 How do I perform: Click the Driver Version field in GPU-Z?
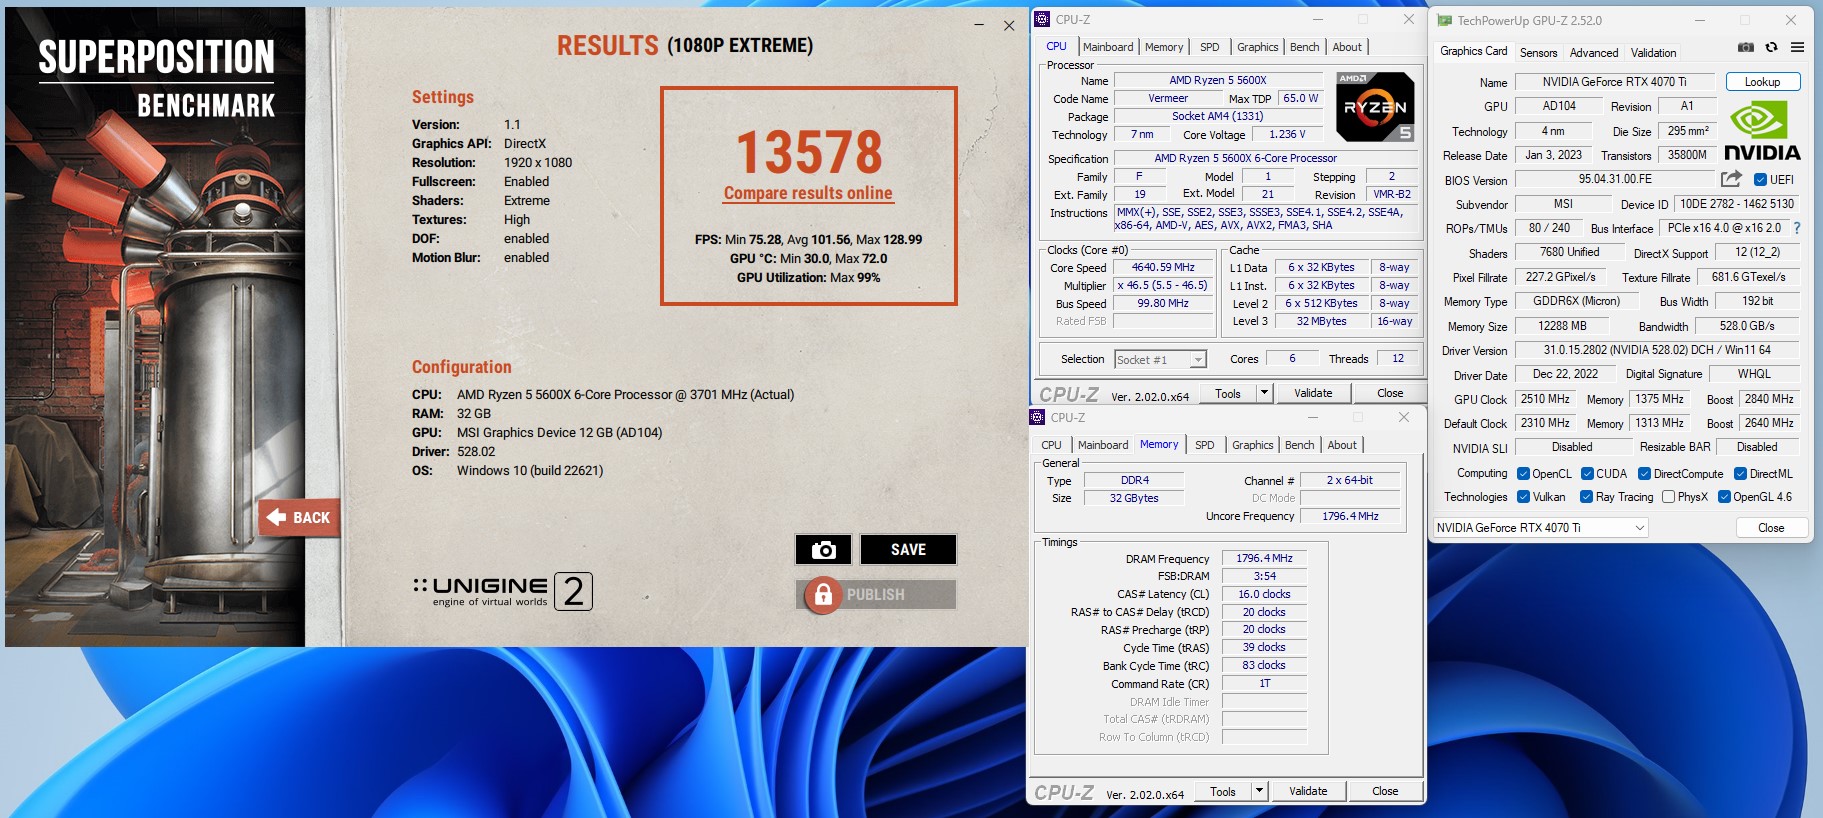click(1656, 350)
